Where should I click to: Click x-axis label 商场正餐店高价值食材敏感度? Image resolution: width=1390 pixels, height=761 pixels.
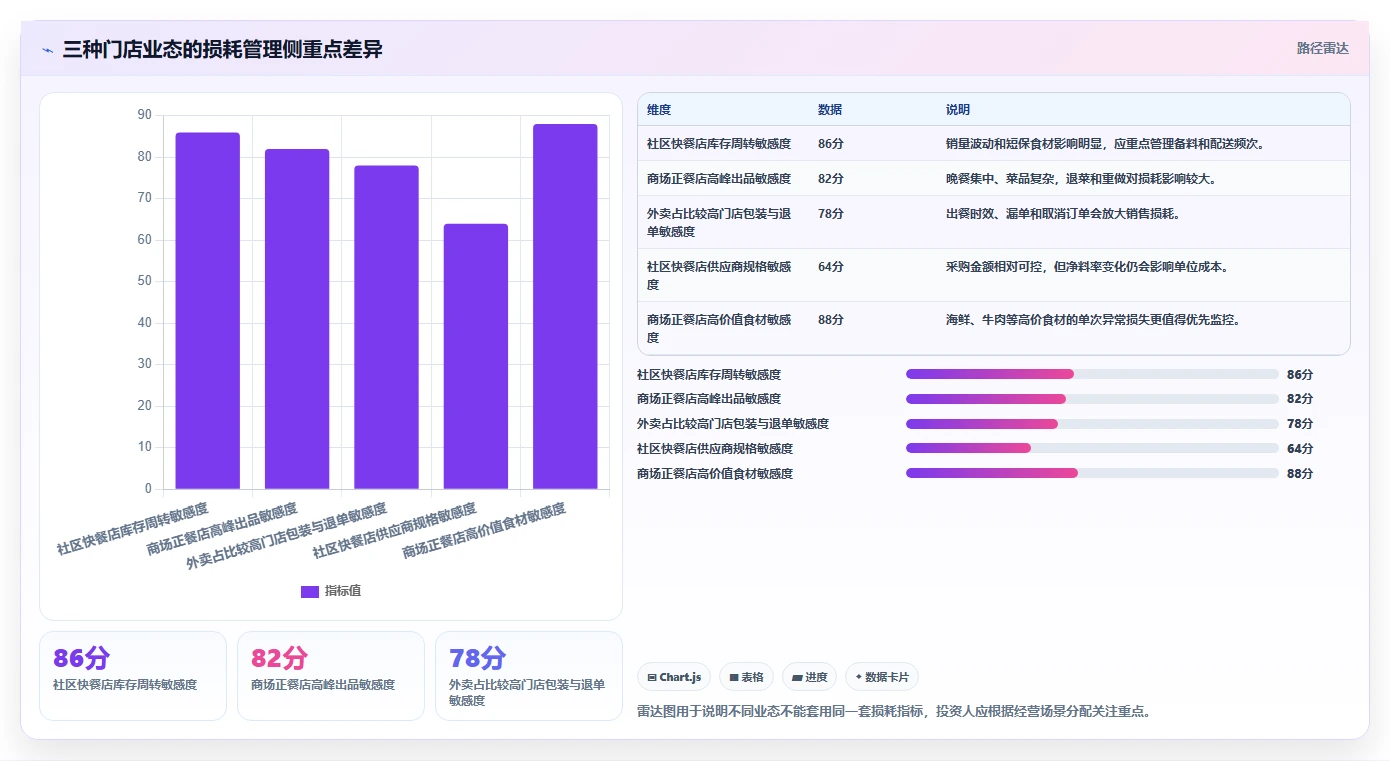pyautogui.click(x=484, y=531)
